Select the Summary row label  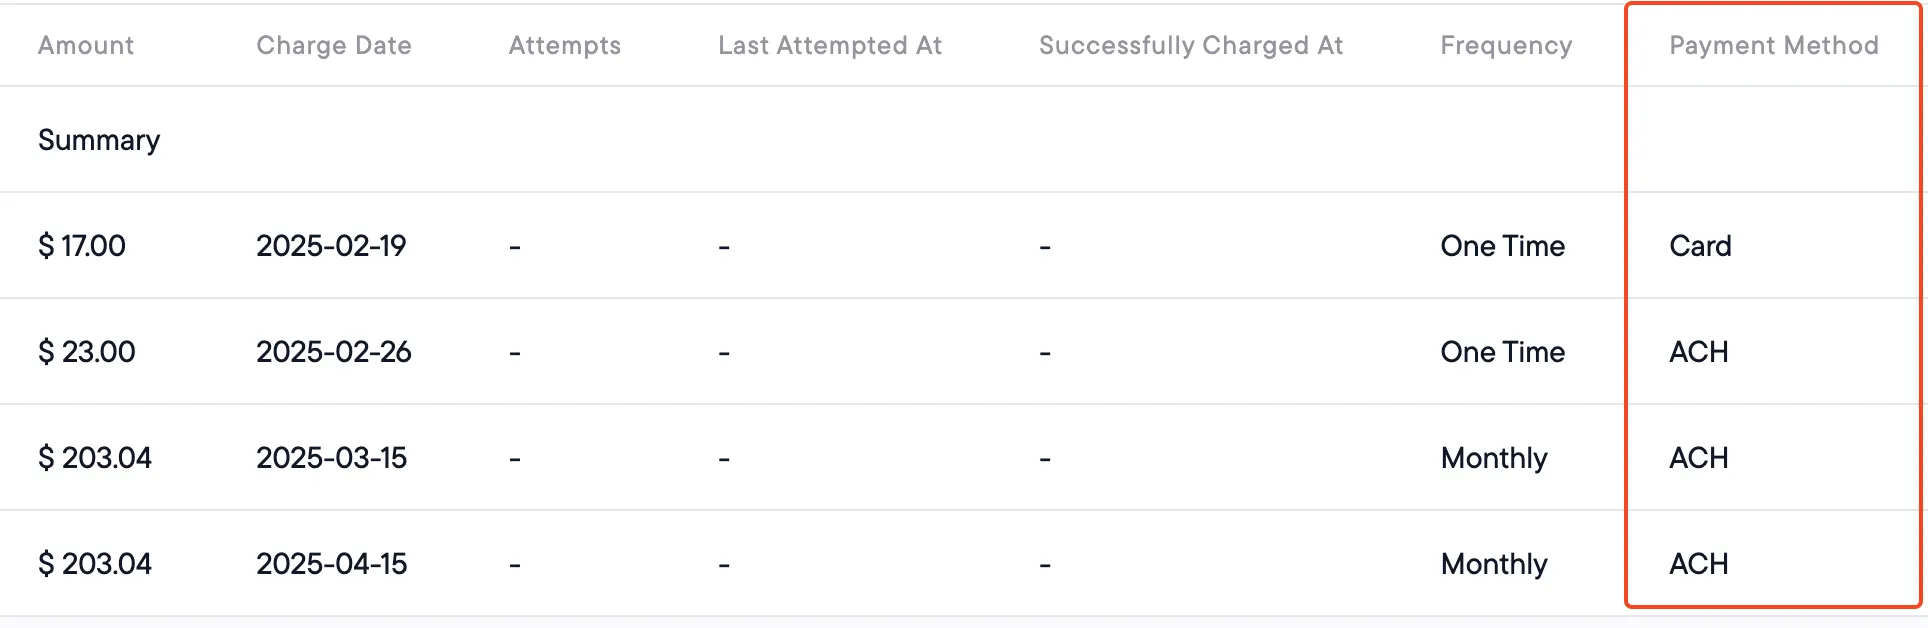coord(99,140)
